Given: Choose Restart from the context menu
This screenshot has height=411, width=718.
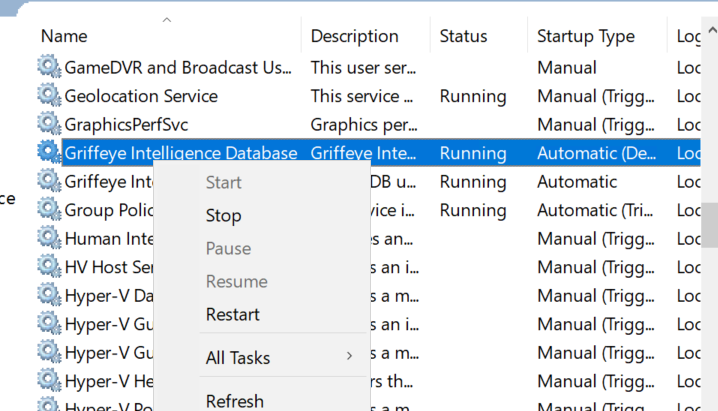Looking at the screenshot, I should point(232,314).
